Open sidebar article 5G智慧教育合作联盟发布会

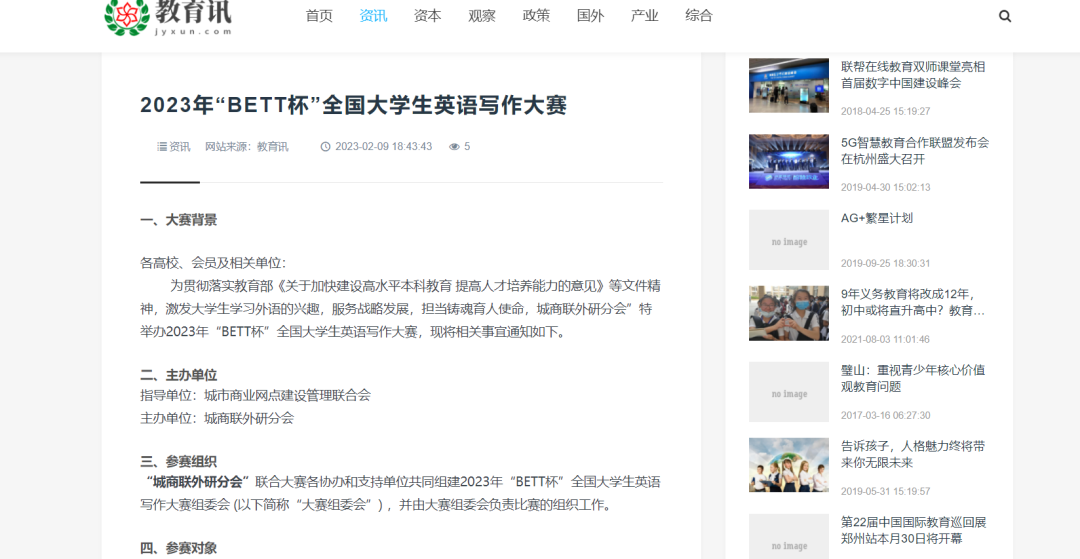[915, 151]
